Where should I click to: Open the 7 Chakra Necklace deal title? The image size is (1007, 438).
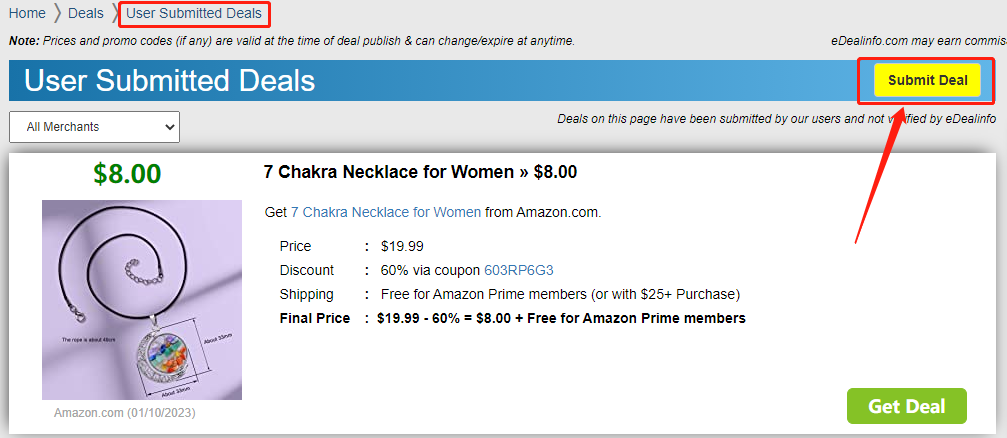click(x=420, y=172)
